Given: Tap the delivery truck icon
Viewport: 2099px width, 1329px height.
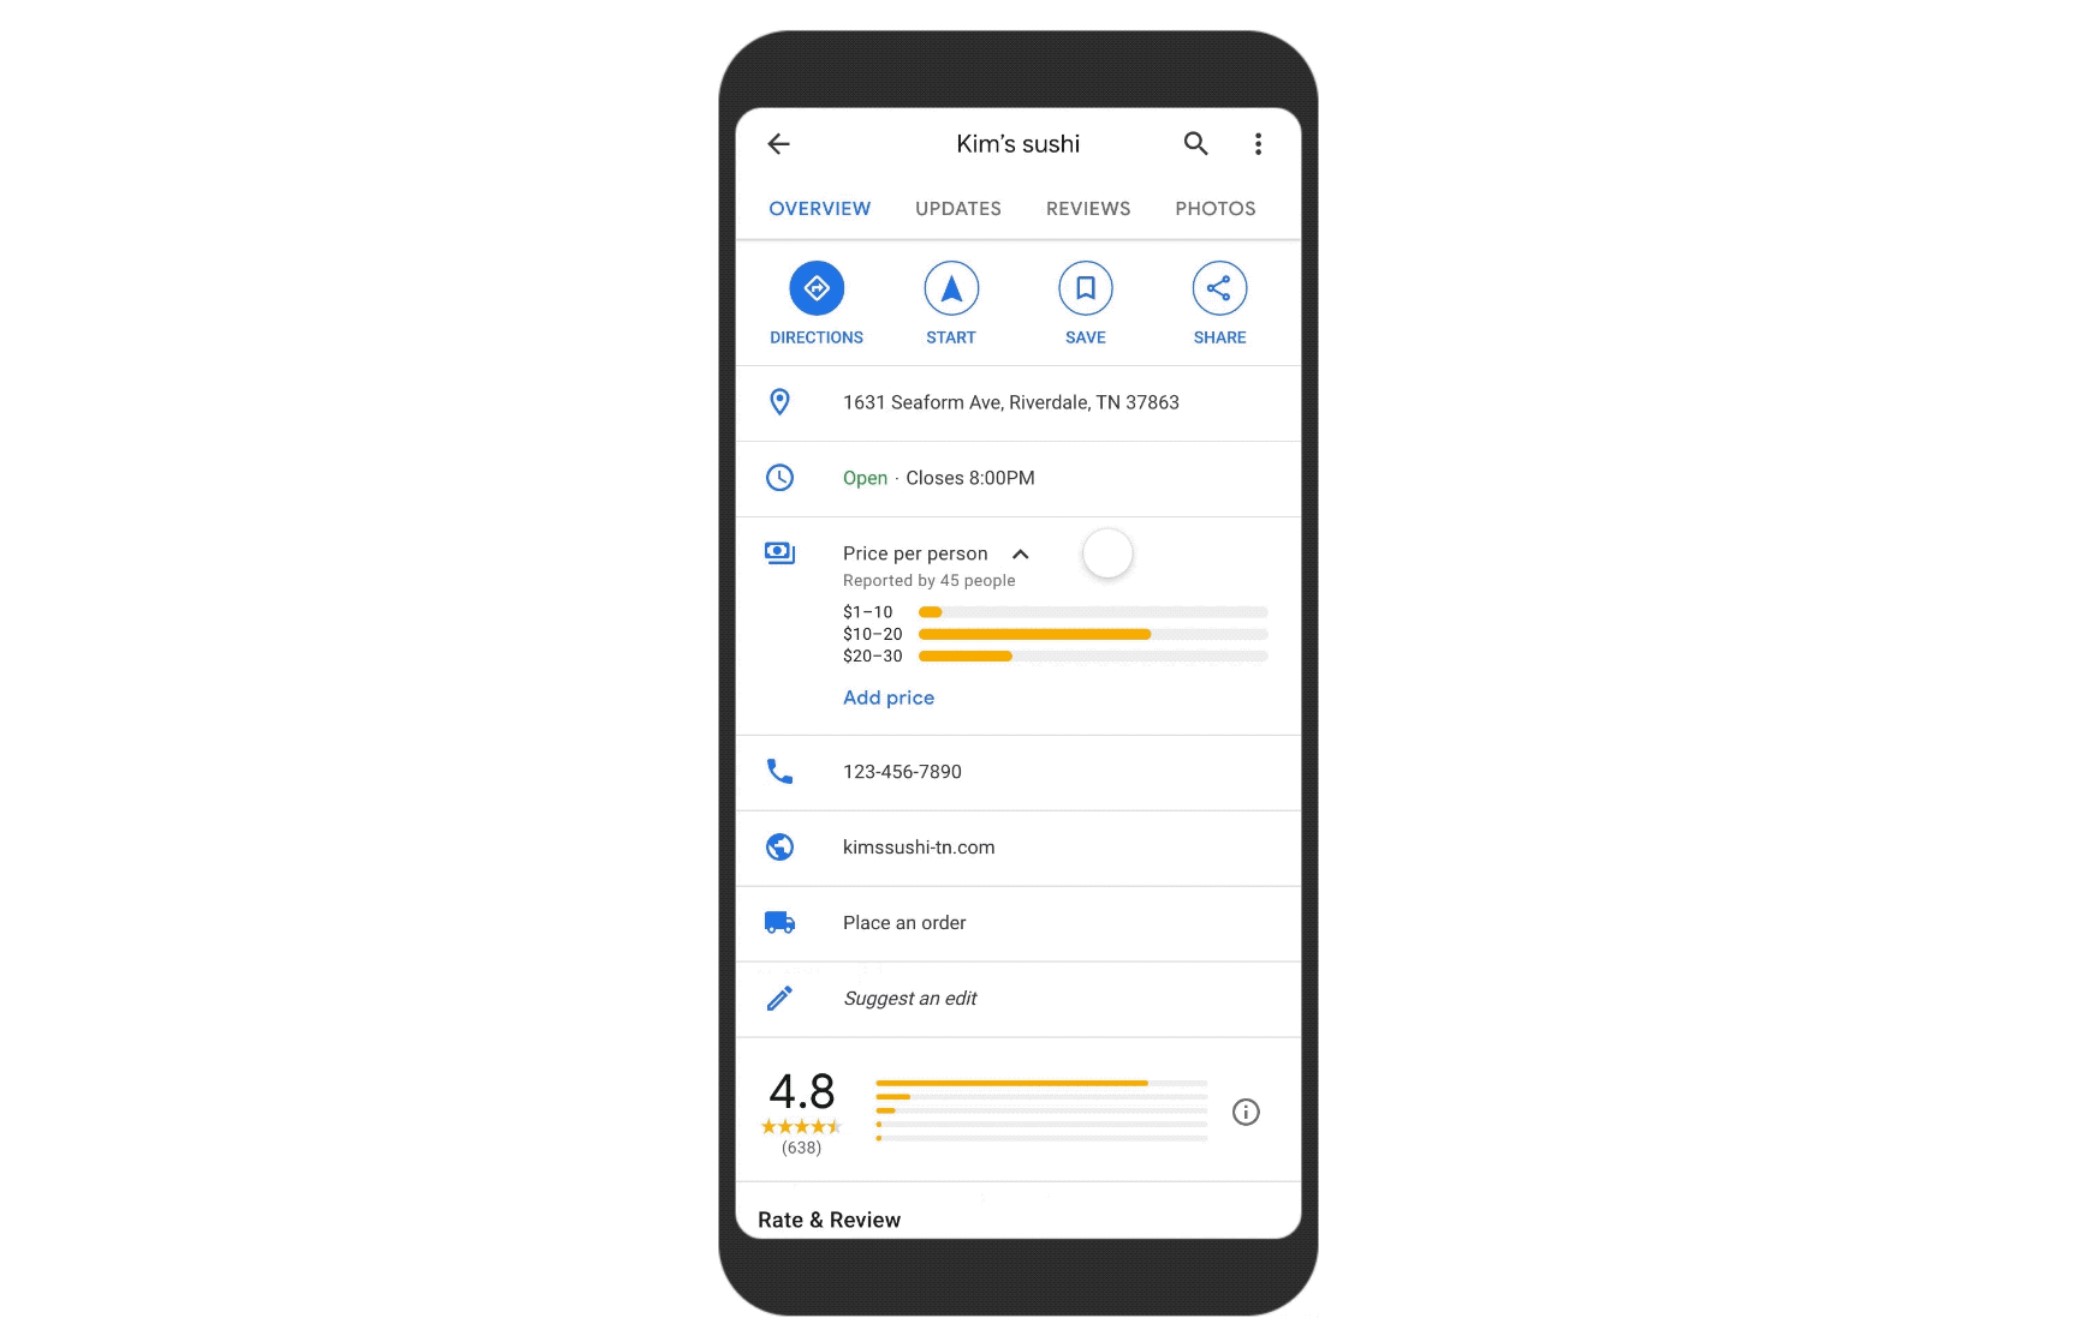Looking at the screenshot, I should click(780, 922).
